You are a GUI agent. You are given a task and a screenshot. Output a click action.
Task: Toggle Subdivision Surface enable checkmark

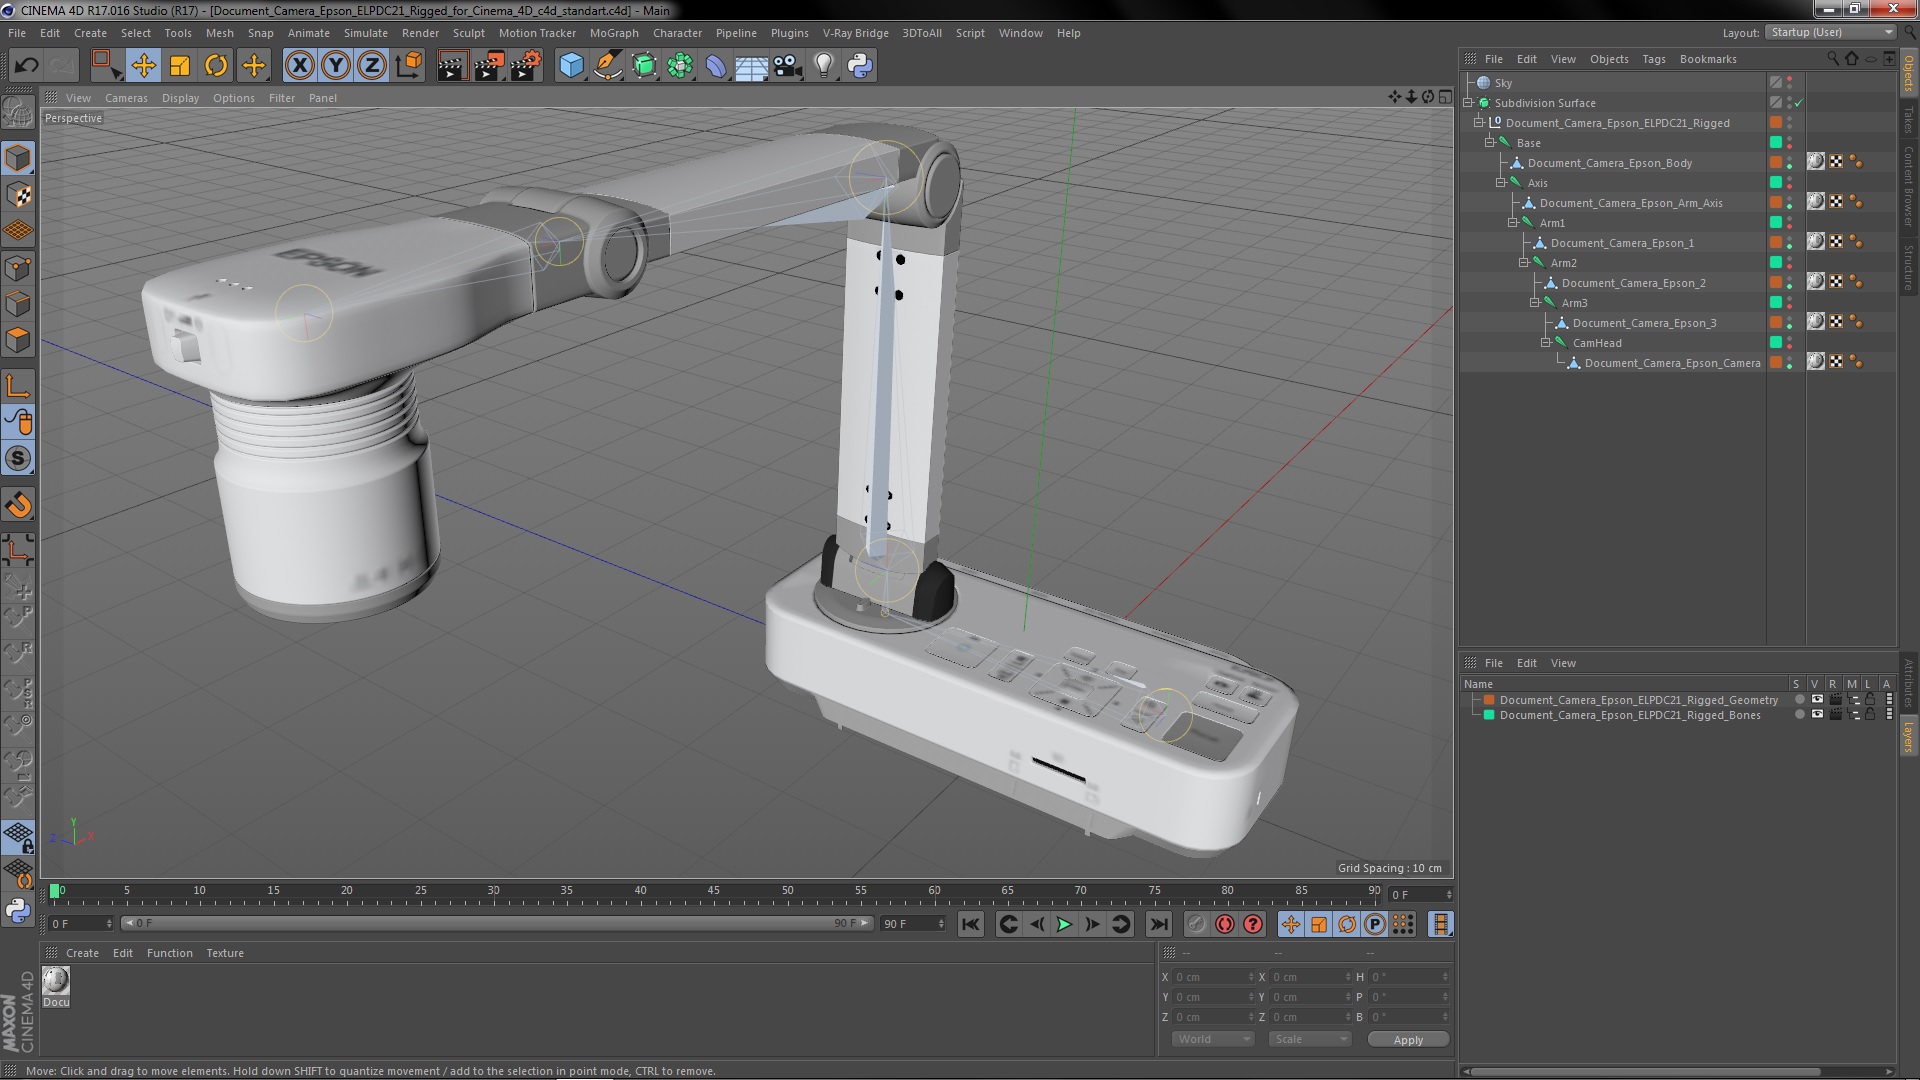pyautogui.click(x=1798, y=103)
